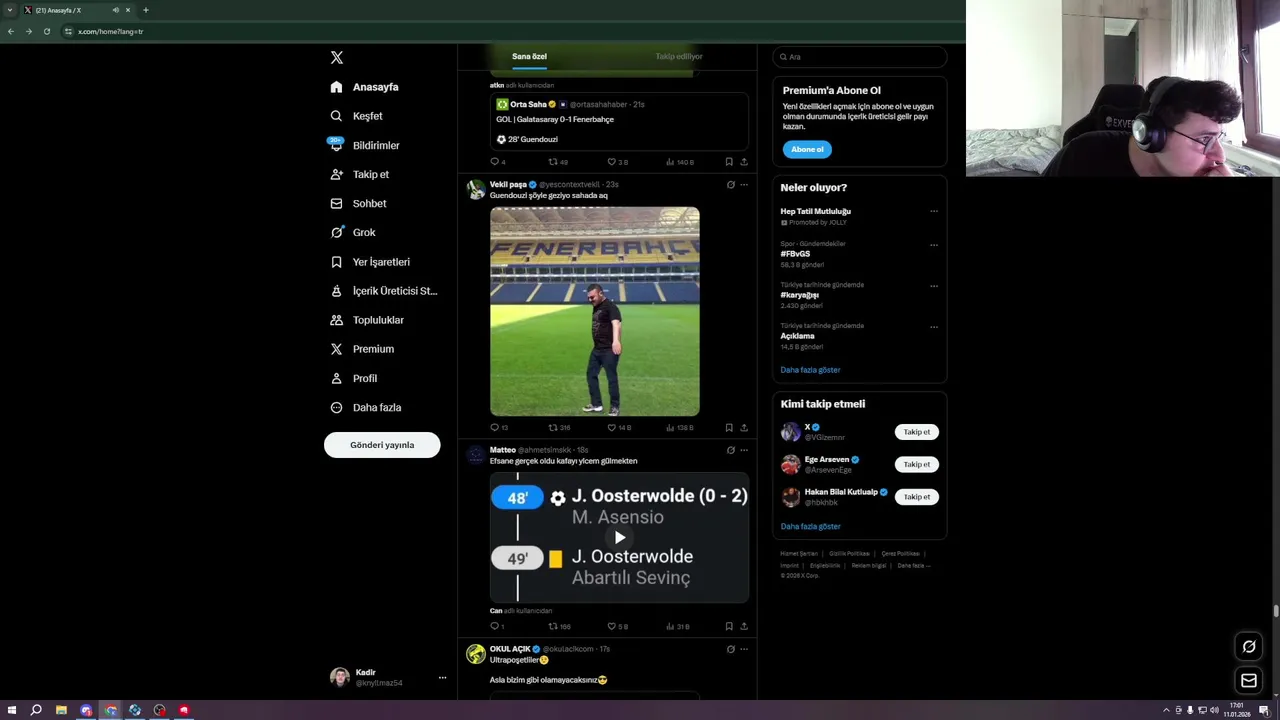Open options for #FBvGS trend
1280x720 pixels.
(934, 245)
